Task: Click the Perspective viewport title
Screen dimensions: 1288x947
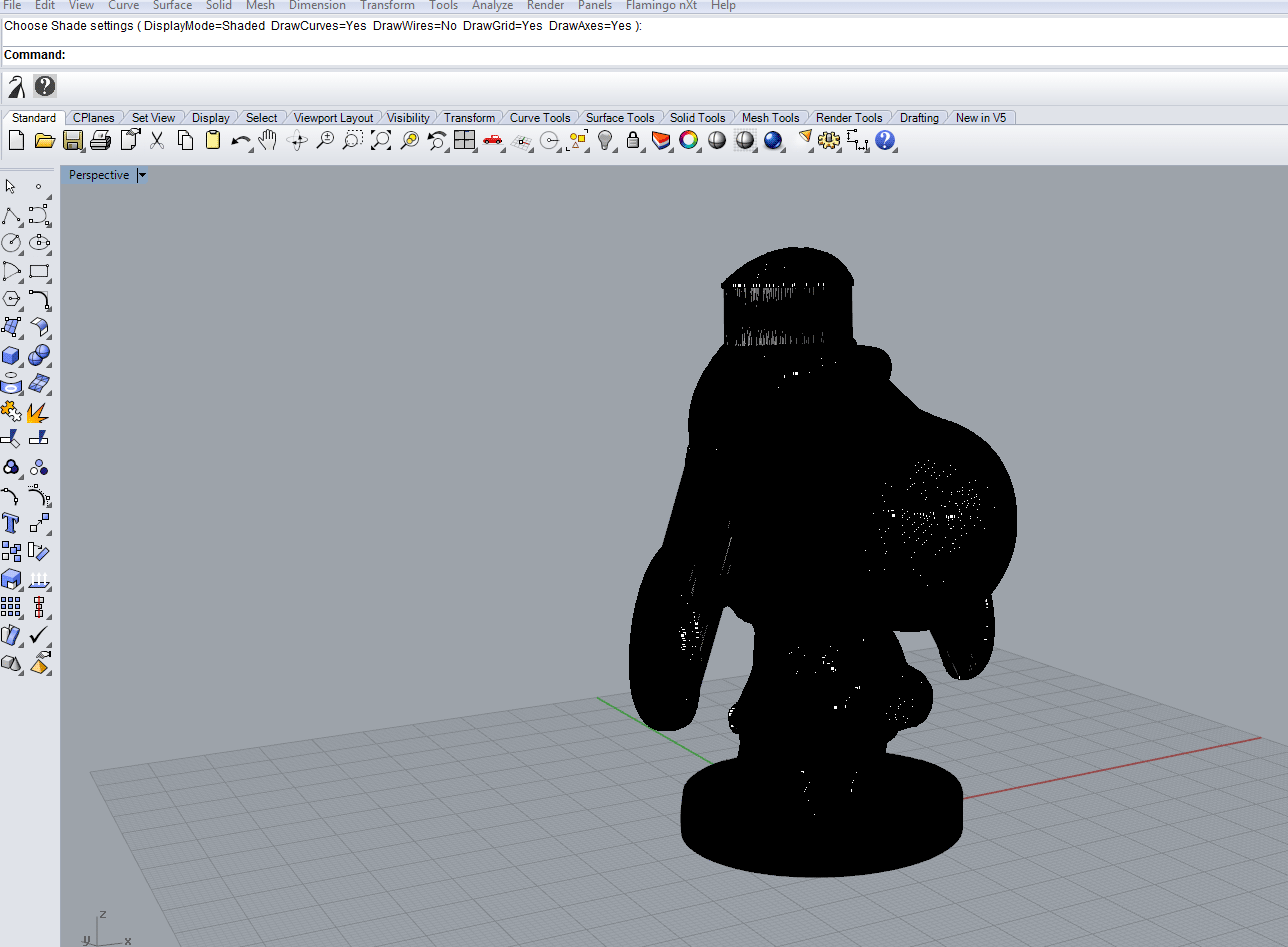Action: pyautogui.click(x=99, y=175)
